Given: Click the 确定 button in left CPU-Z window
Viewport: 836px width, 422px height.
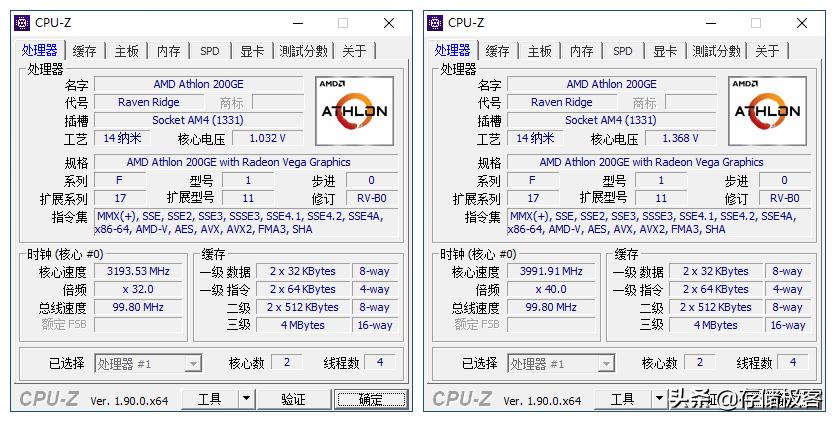Looking at the screenshot, I should tap(371, 399).
